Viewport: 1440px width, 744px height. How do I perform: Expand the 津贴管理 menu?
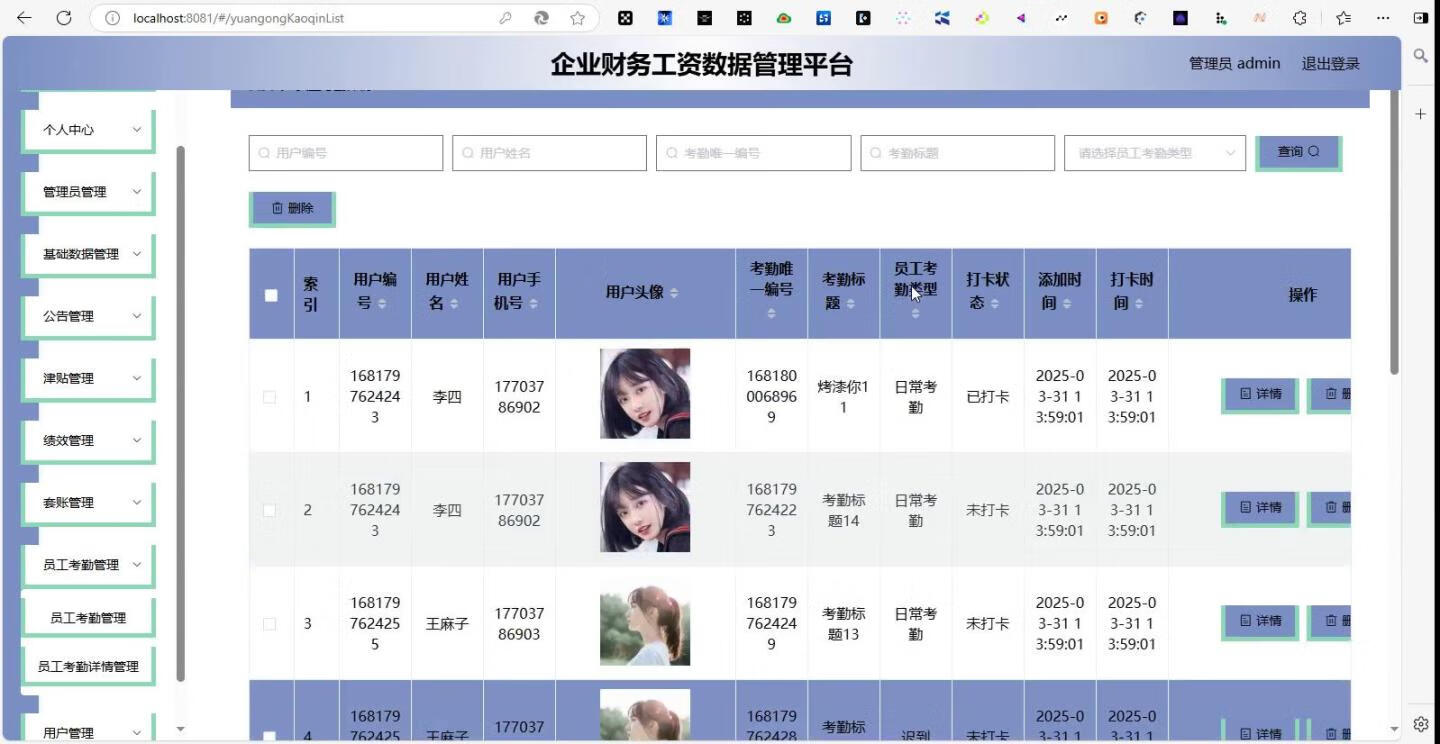click(88, 378)
